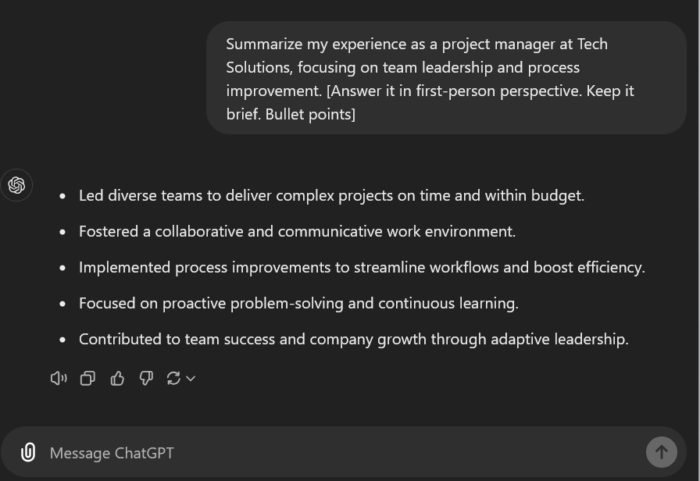This screenshot has height=481, width=700.
Task: Attach a file with the paperclip icon
Action: pyautogui.click(x=28, y=452)
